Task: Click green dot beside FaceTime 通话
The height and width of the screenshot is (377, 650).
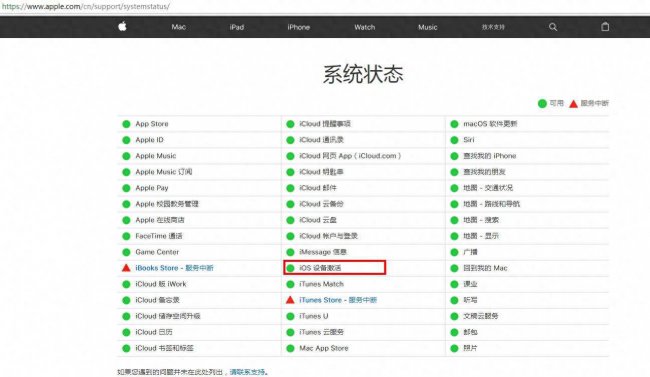Action: click(126, 236)
